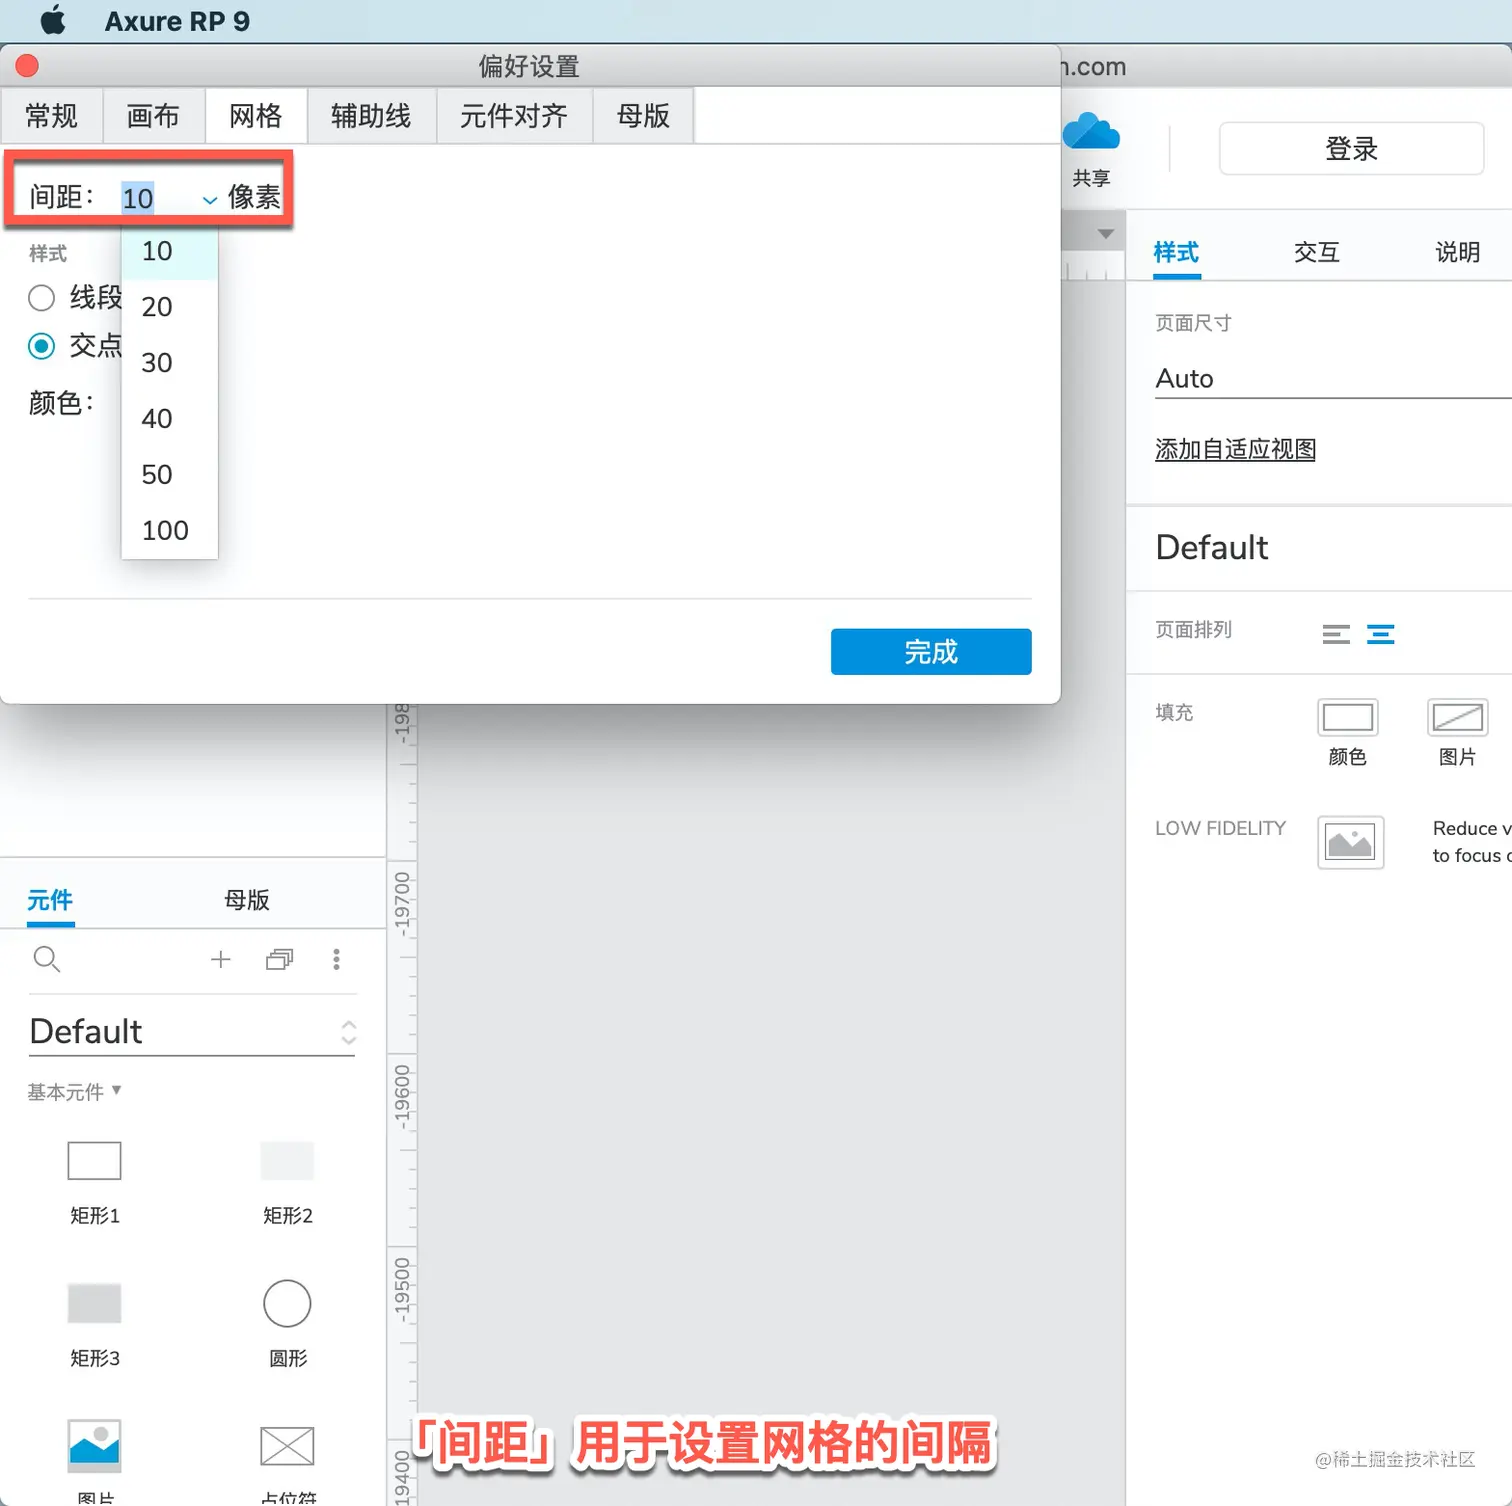Click the library copy icon
1512x1506 pixels.
point(279,960)
